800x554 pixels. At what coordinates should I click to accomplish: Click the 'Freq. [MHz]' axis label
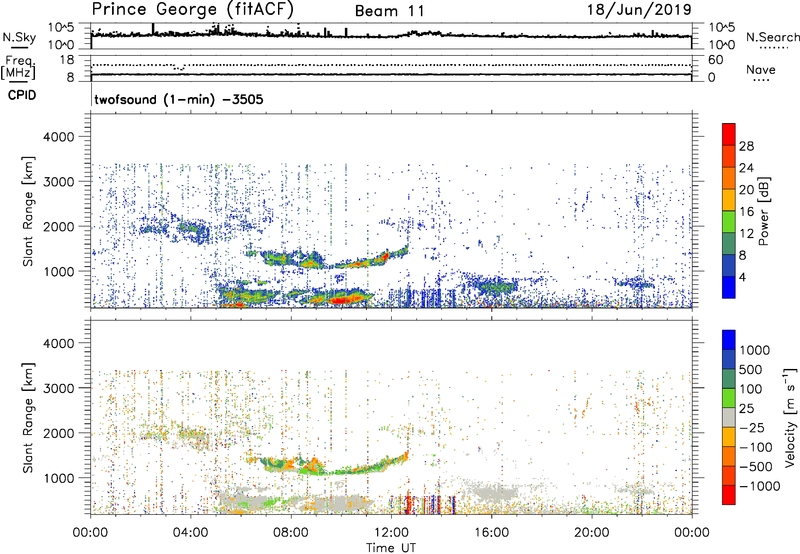click(x=18, y=68)
